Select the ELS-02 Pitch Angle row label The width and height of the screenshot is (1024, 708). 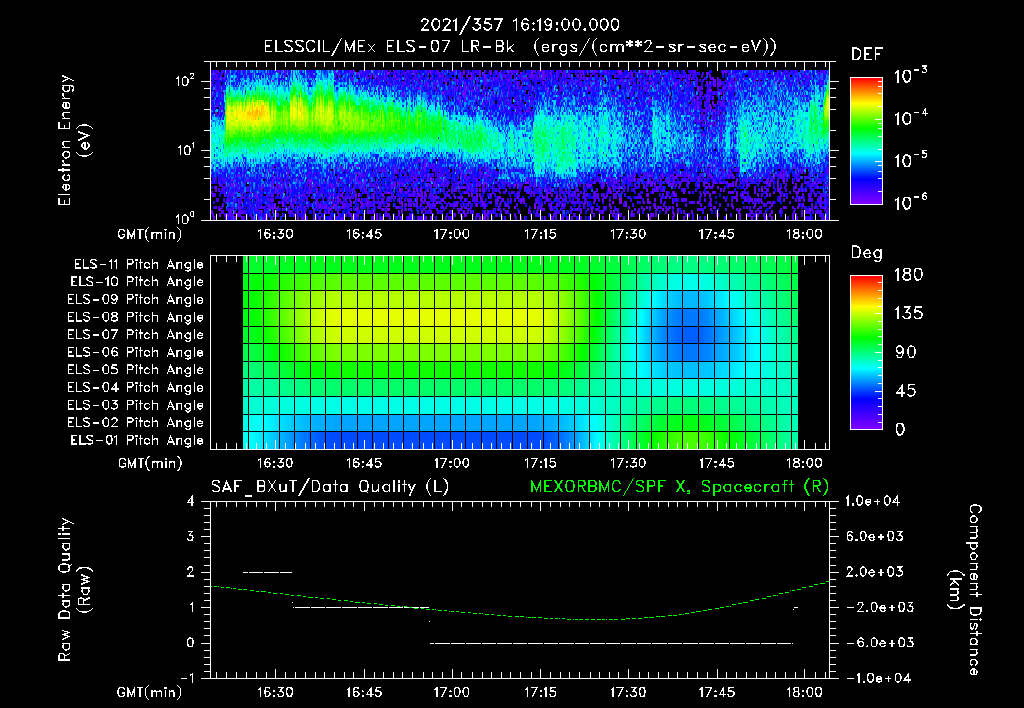pos(135,423)
